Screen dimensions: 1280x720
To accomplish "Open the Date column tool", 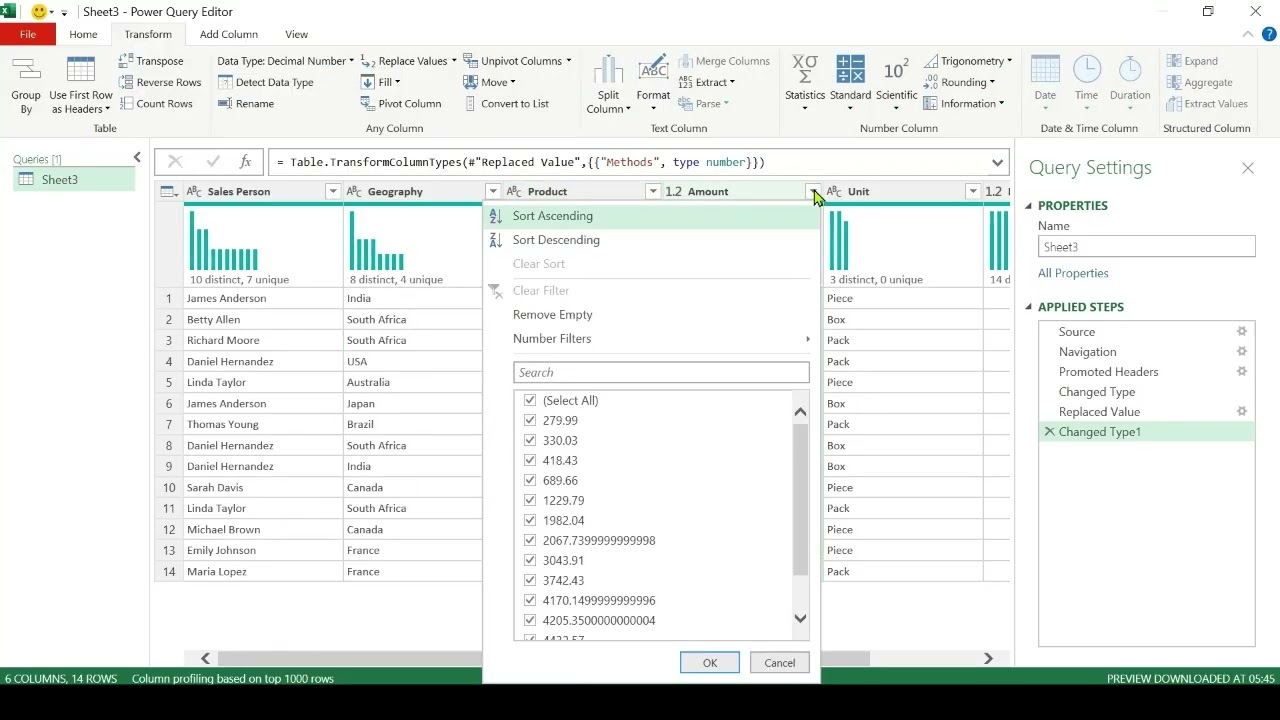I will tap(1045, 84).
